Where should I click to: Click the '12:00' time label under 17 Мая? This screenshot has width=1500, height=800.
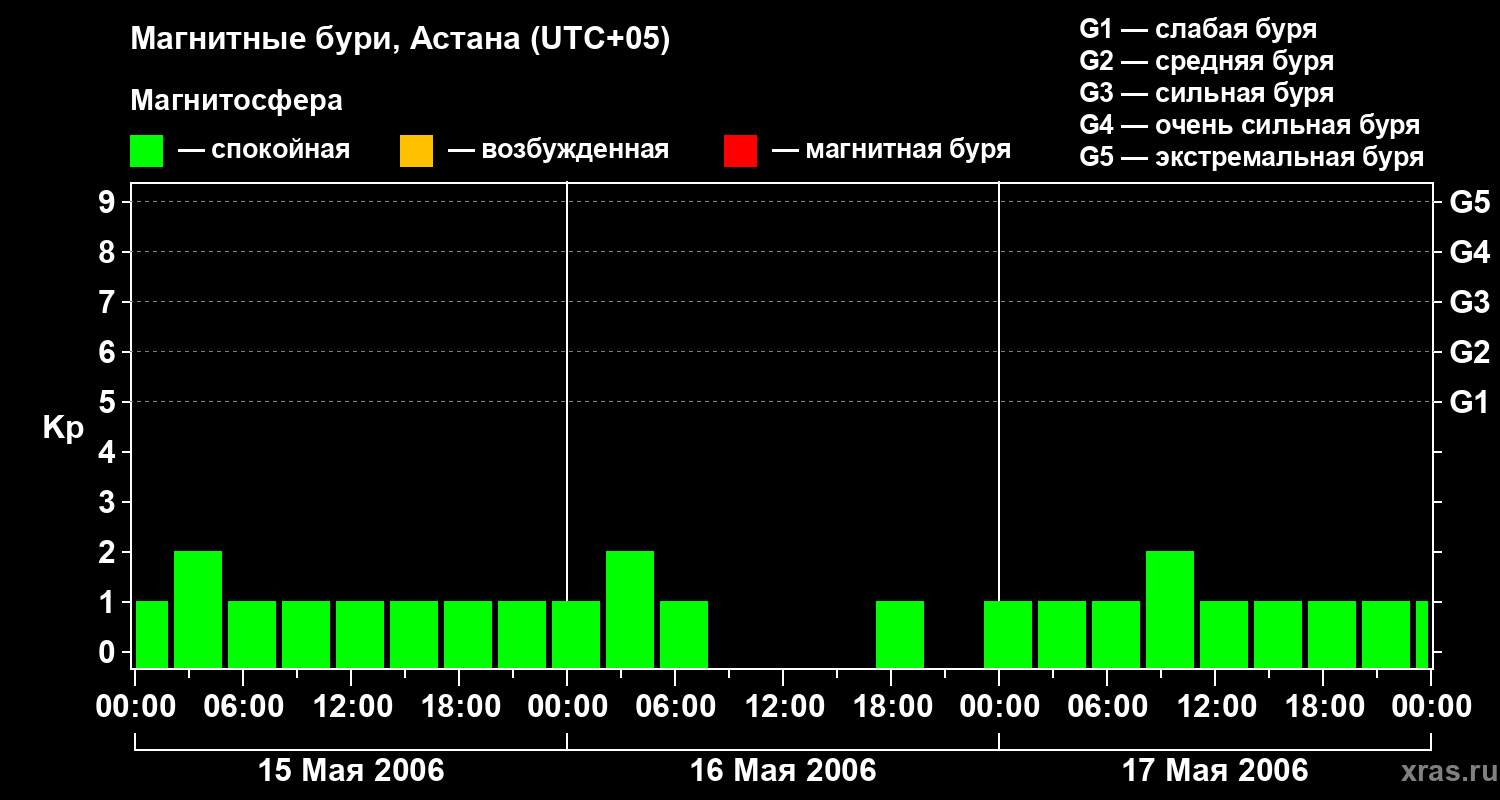coord(1215,707)
